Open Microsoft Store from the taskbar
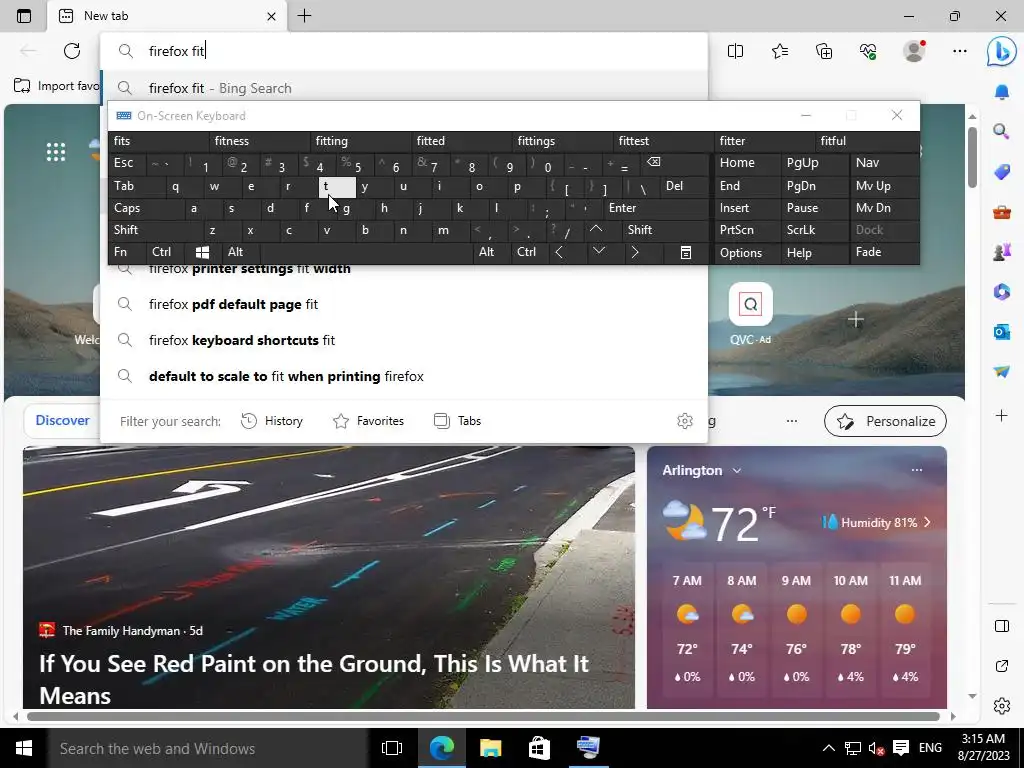This screenshot has width=1024, height=768. (539, 748)
